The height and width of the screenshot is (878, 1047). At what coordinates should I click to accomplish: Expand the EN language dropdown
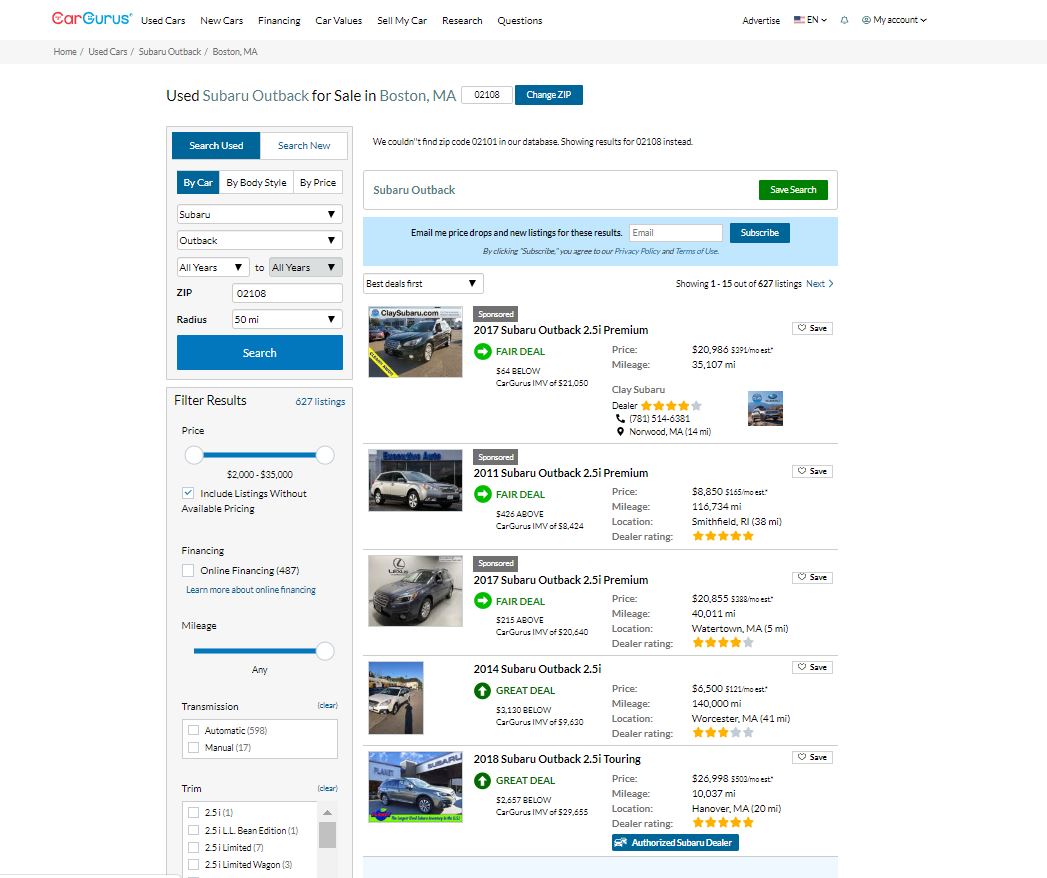click(817, 20)
